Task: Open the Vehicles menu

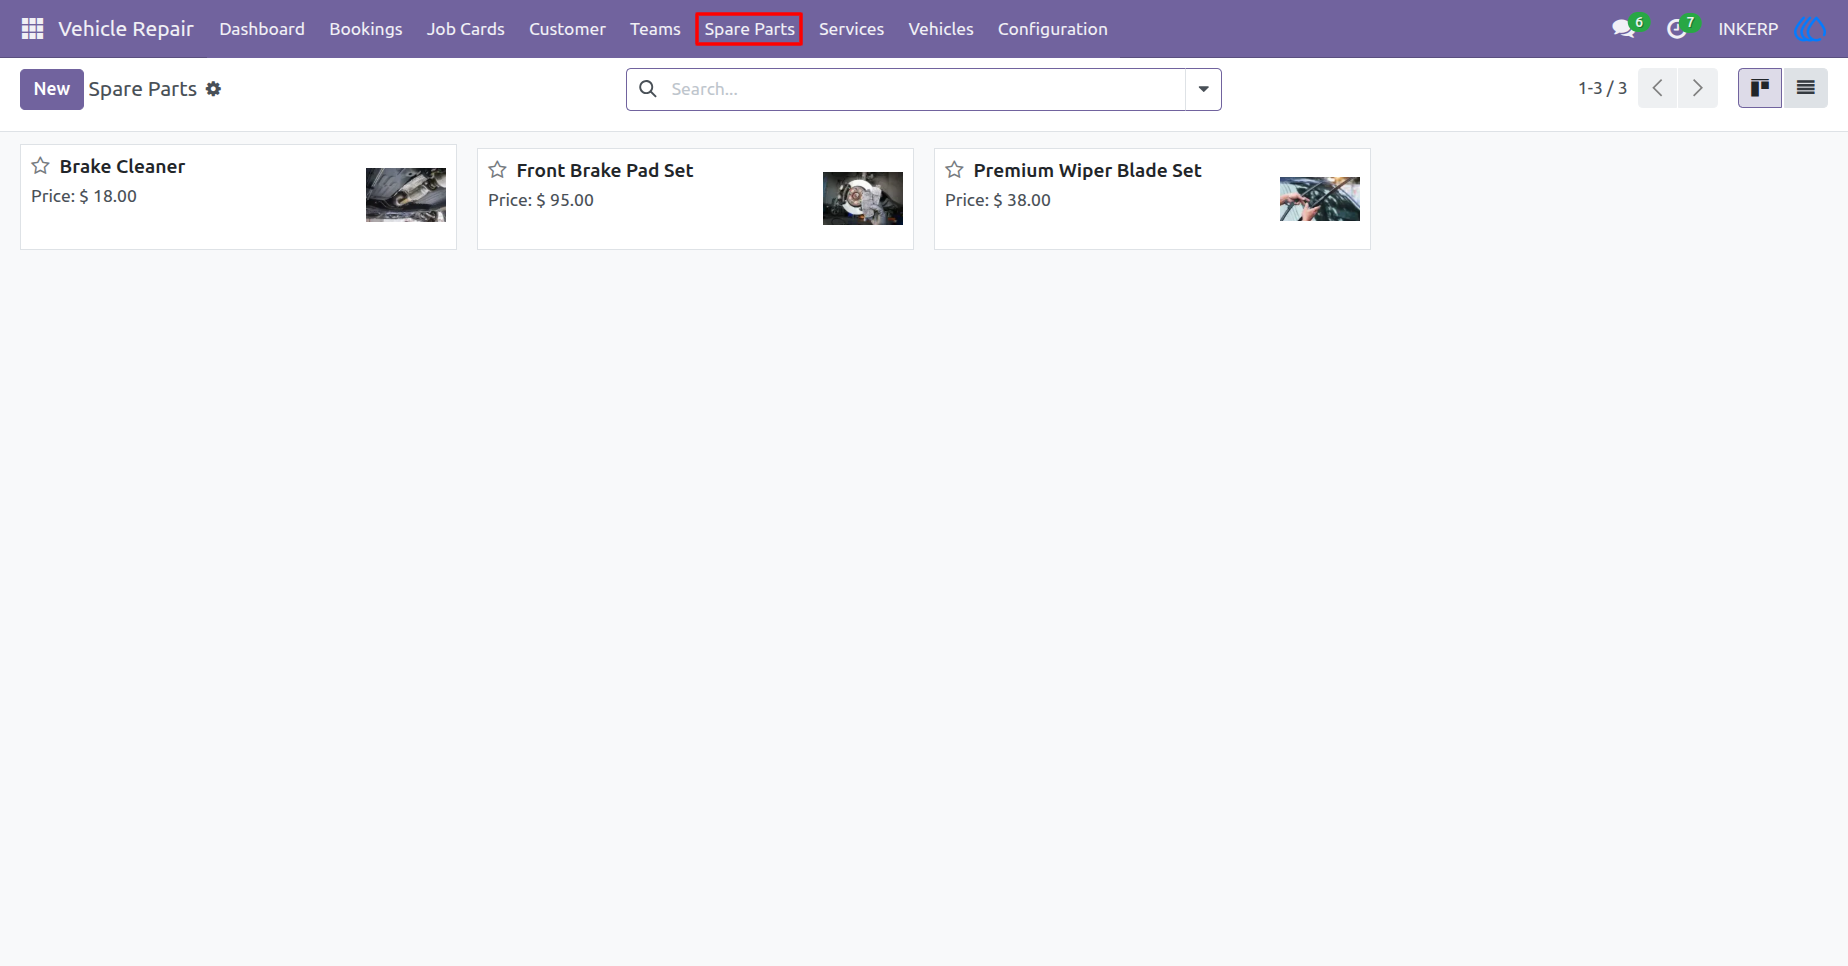Action: click(941, 29)
